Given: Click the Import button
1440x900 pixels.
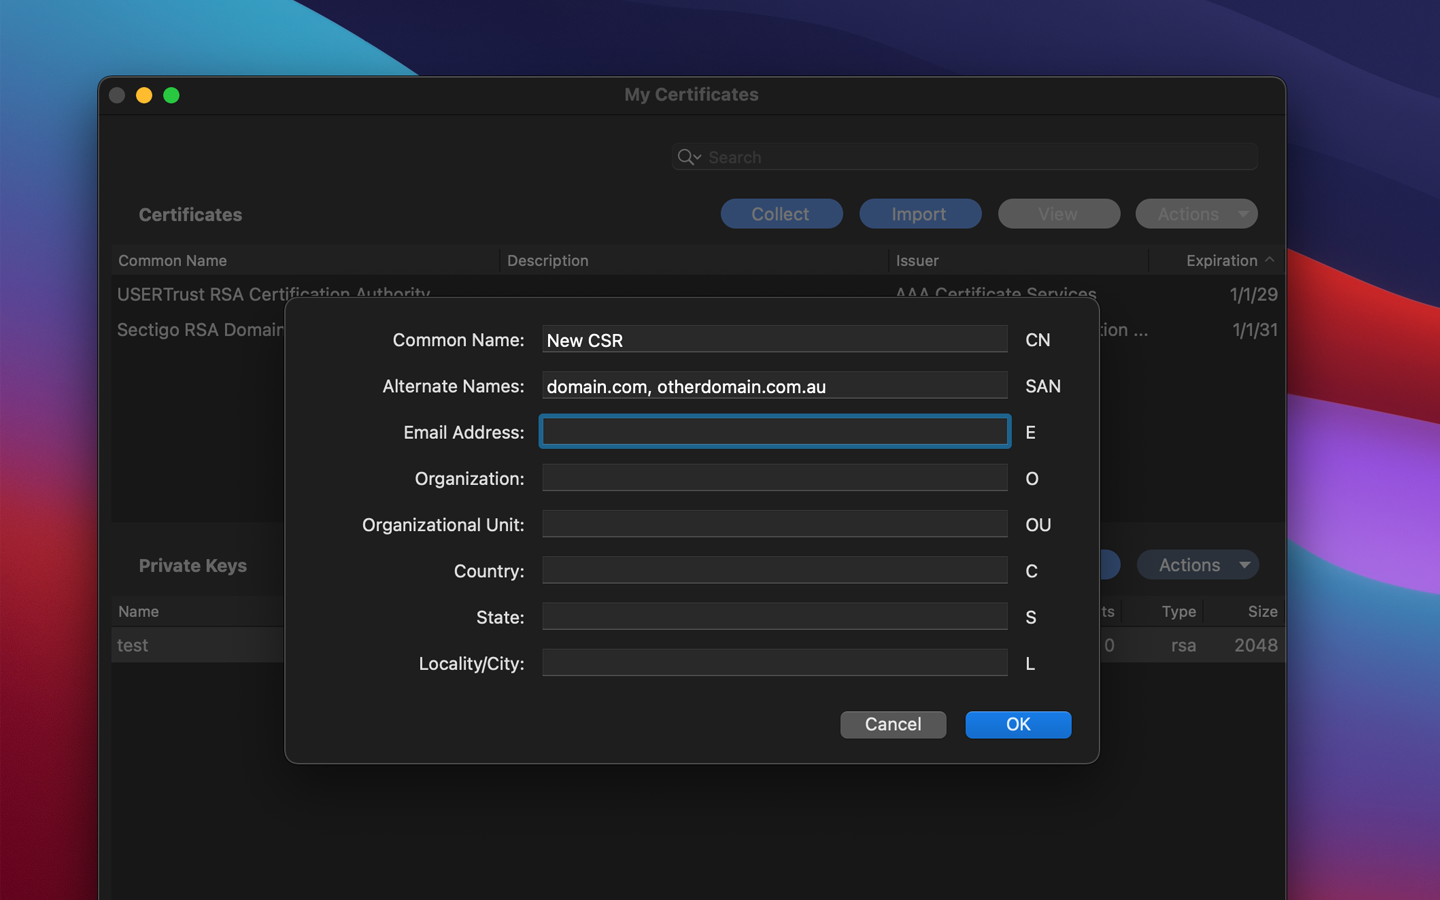Looking at the screenshot, I should (x=920, y=213).
